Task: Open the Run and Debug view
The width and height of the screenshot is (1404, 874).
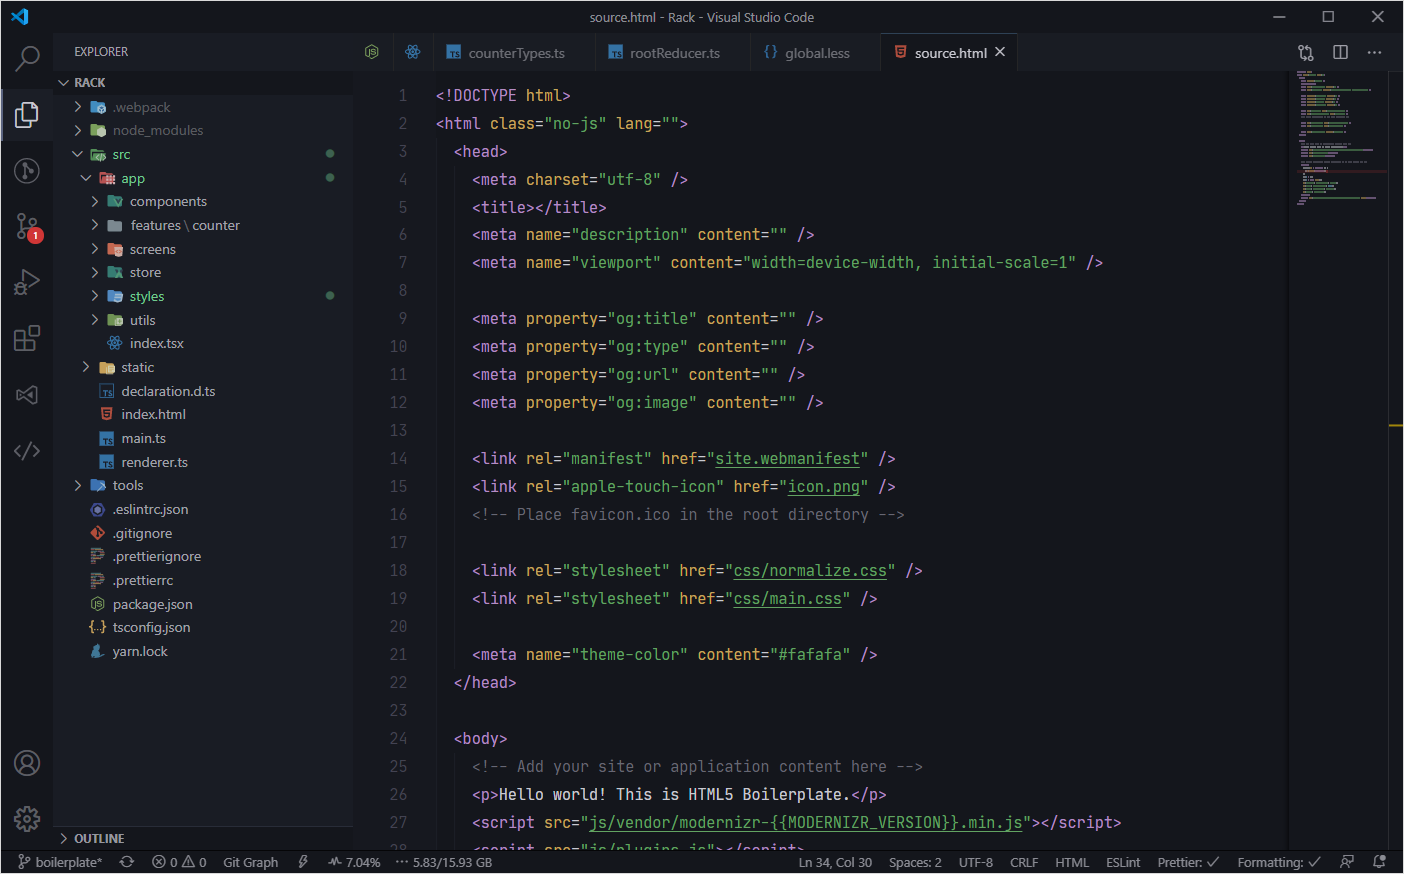Action: pos(27,283)
